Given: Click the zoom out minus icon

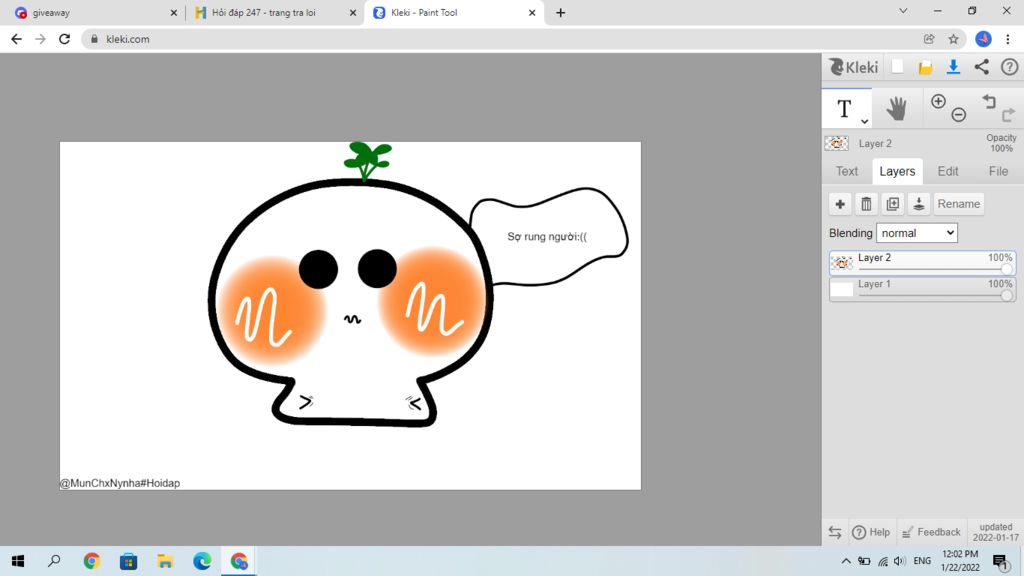Looking at the screenshot, I should [959, 115].
